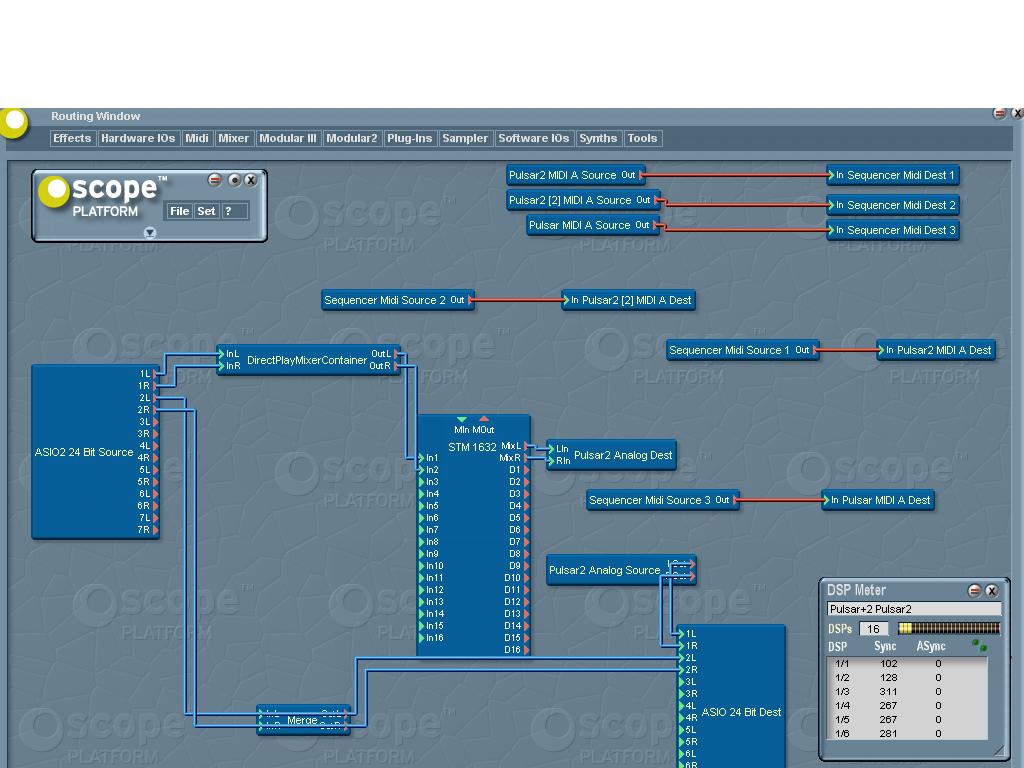Select the green MIn port on STM 1632
Viewport: 1024px width, 768px height.
(462, 419)
